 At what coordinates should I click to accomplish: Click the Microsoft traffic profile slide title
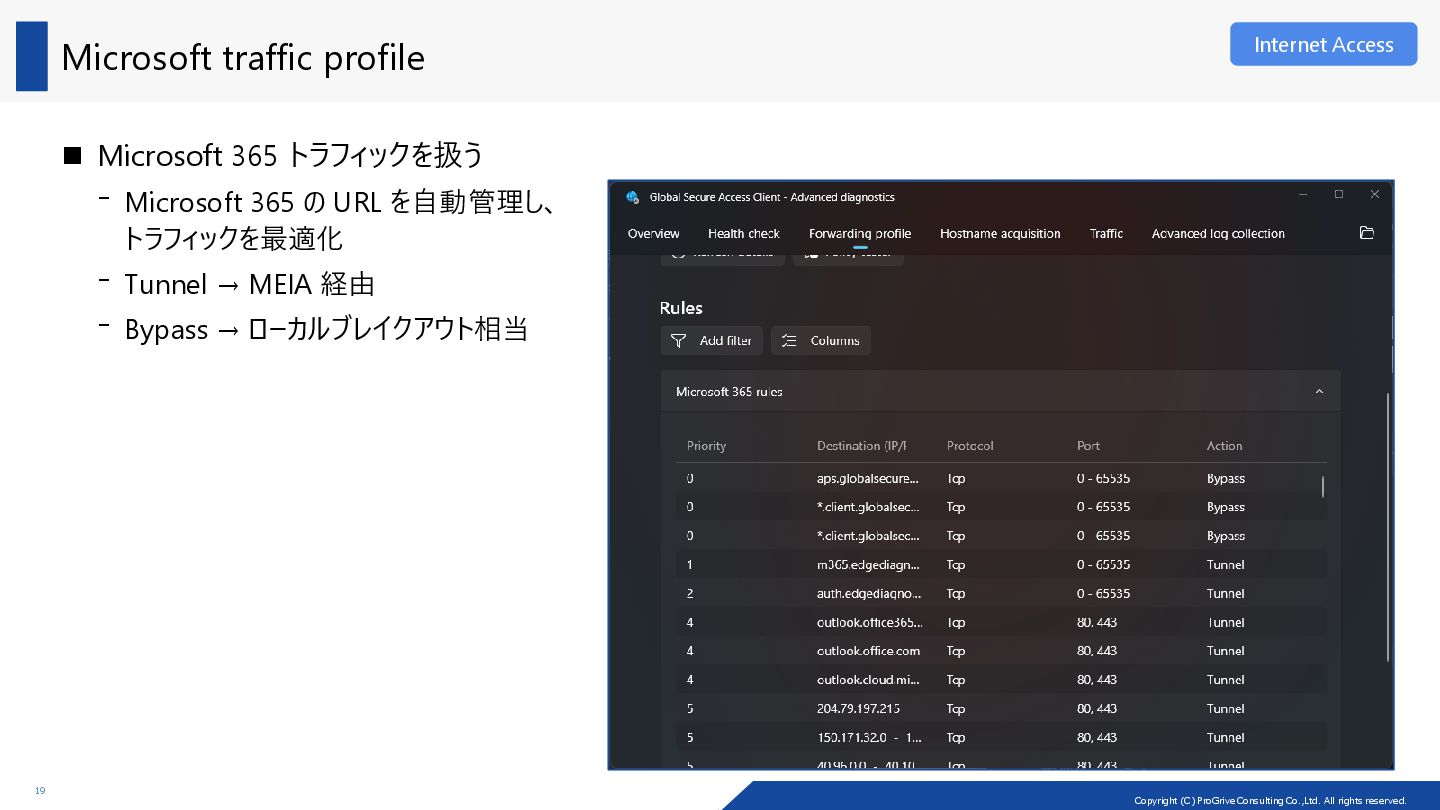tap(243, 57)
